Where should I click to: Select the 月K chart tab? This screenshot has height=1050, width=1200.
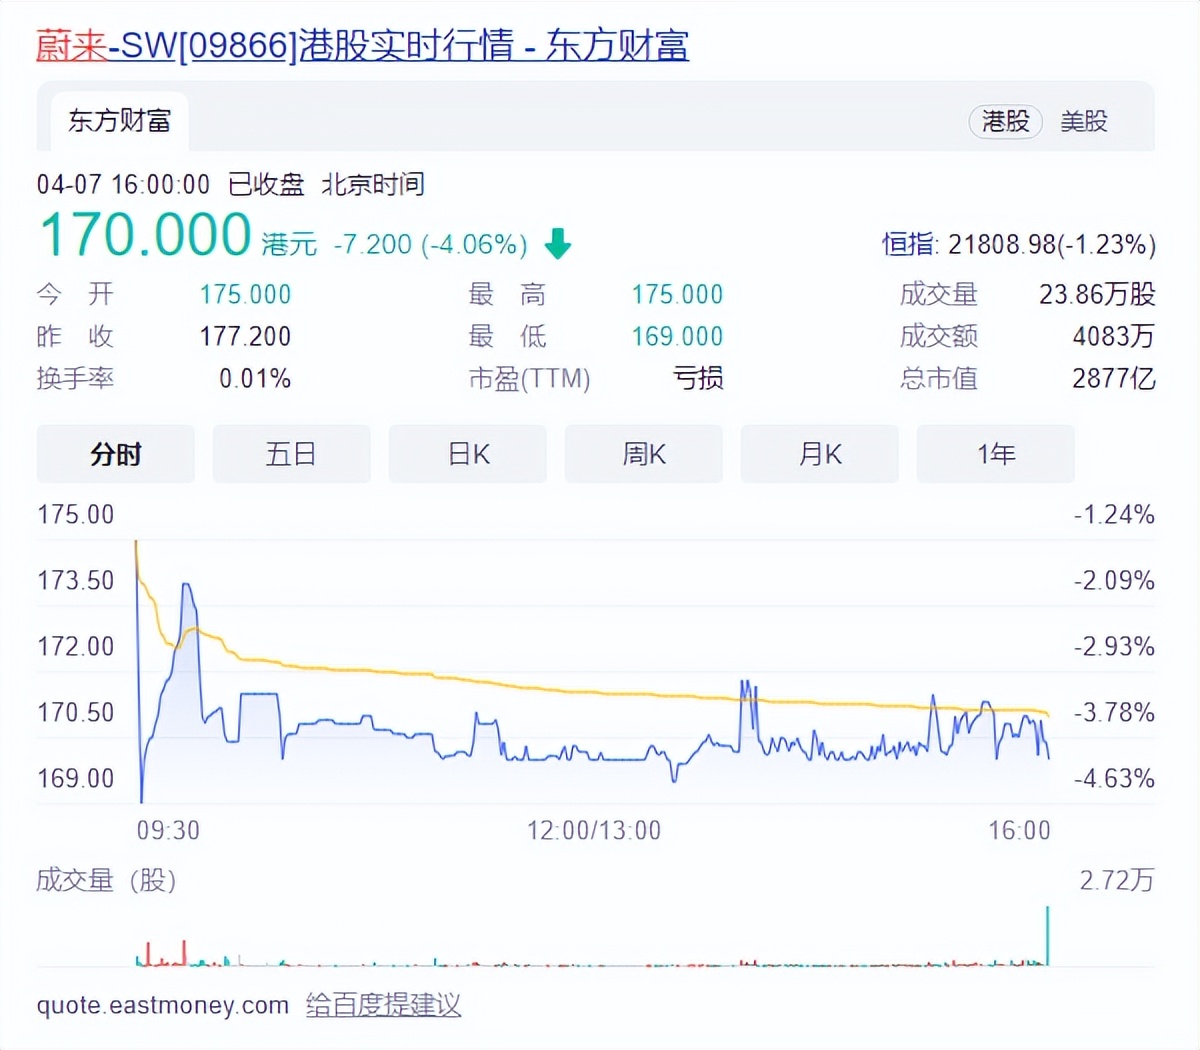pyautogui.click(x=820, y=454)
